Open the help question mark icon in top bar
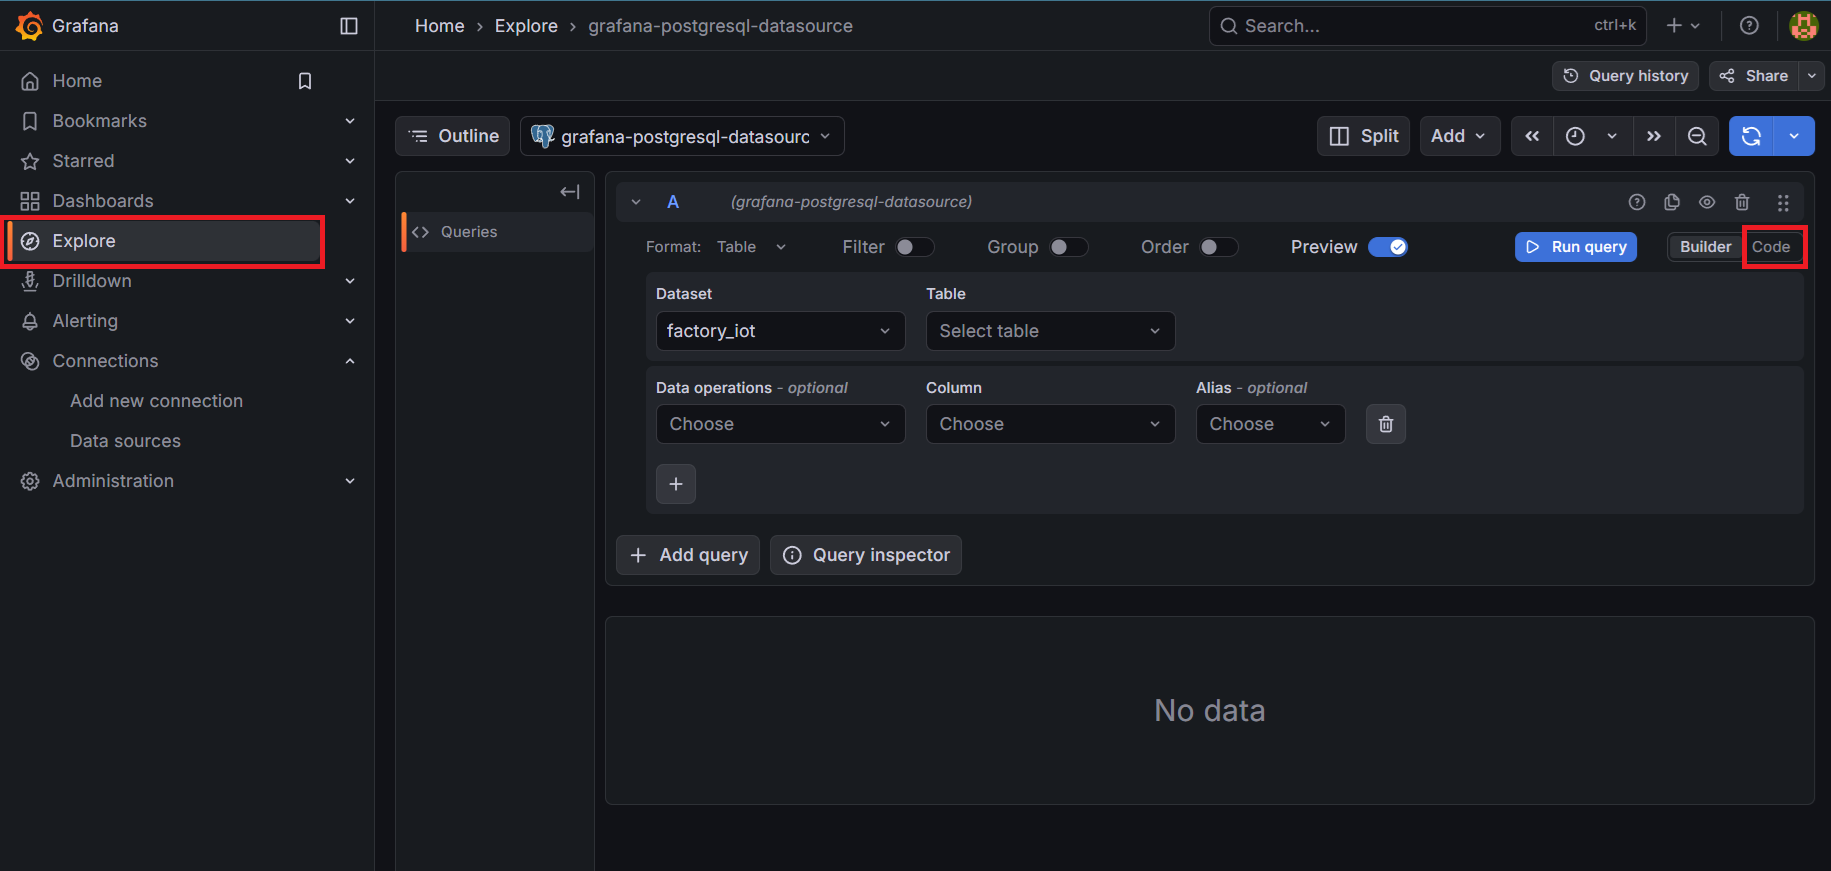The height and width of the screenshot is (871, 1831). click(1749, 26)
